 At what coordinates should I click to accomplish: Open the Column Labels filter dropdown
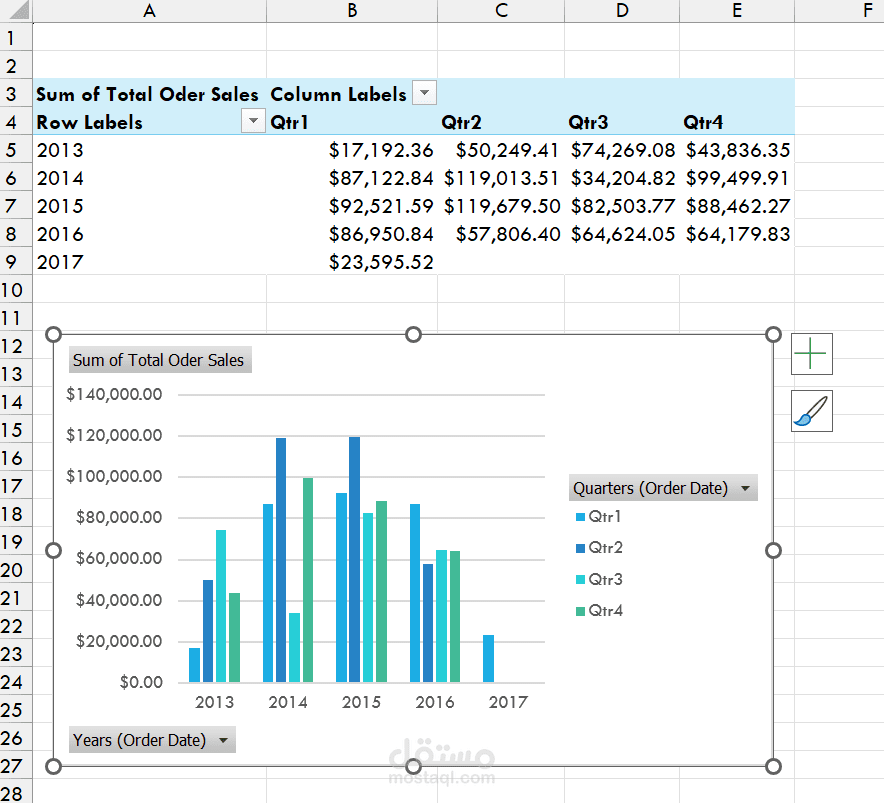[425, 92]
